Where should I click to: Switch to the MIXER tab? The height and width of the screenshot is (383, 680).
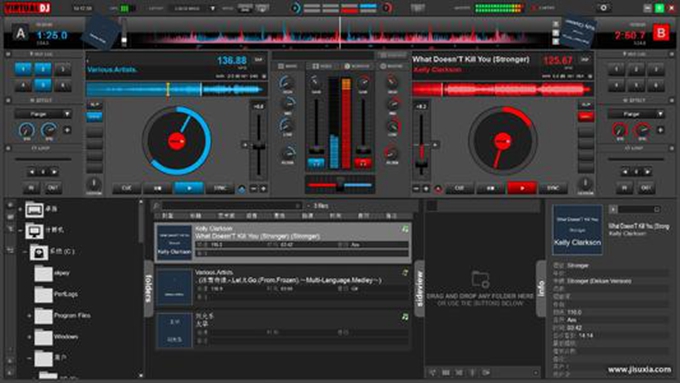288,66
